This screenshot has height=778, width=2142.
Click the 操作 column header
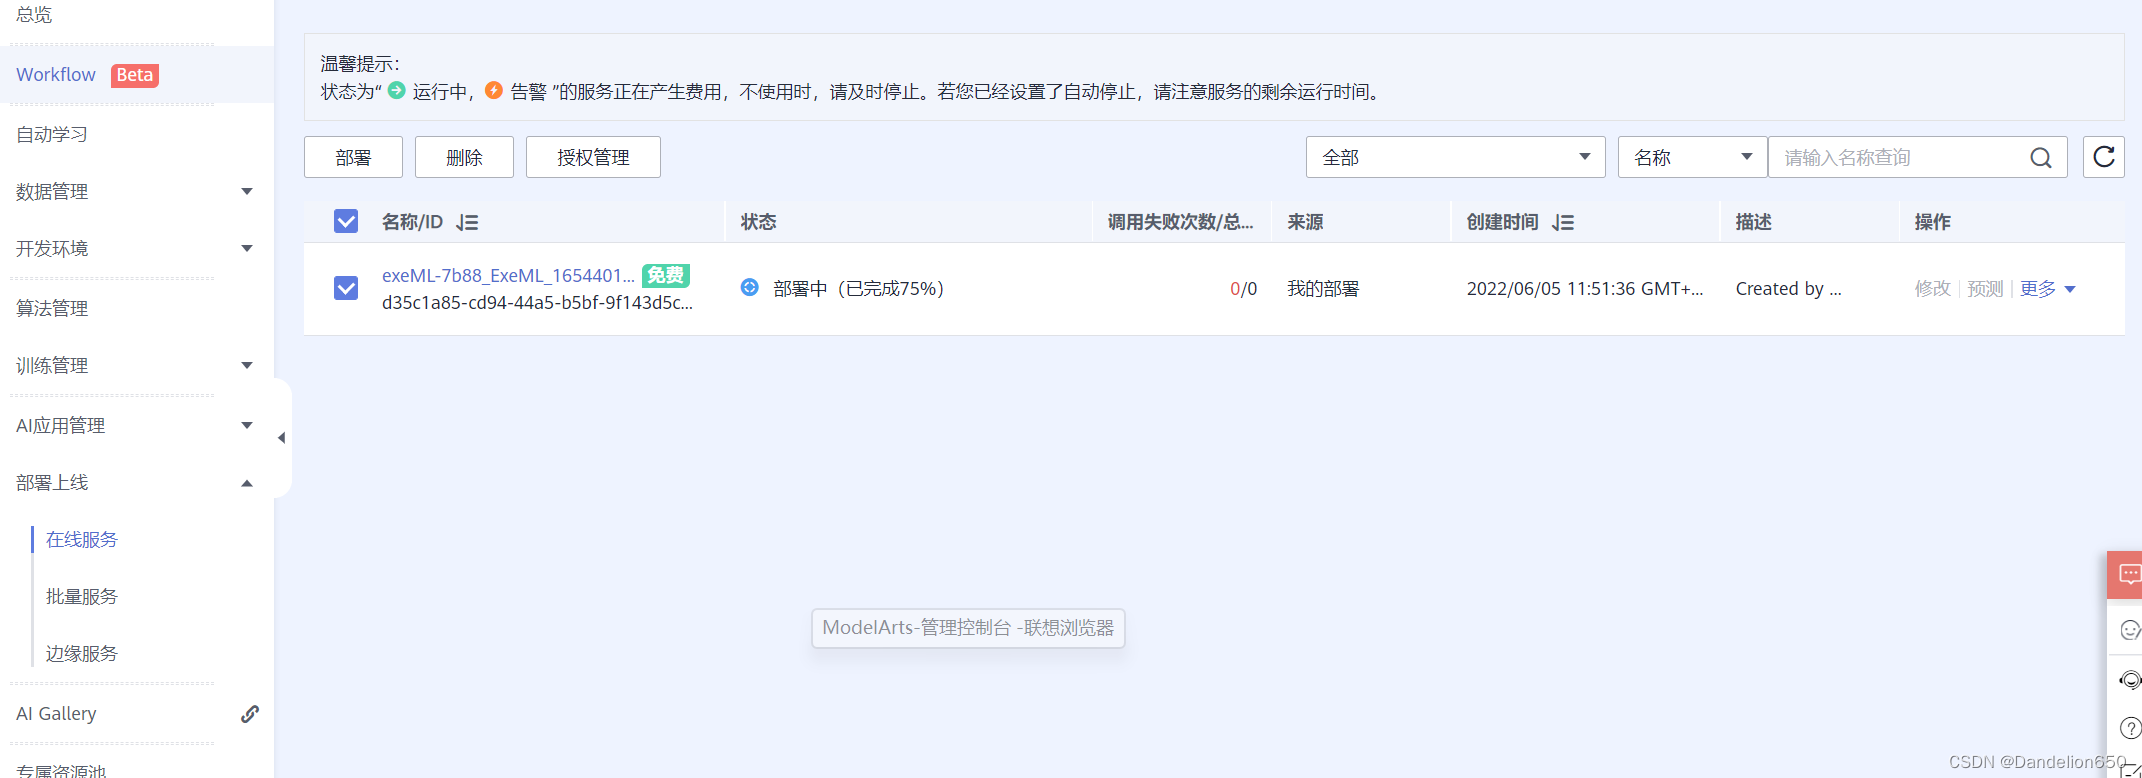point(1932,222)
